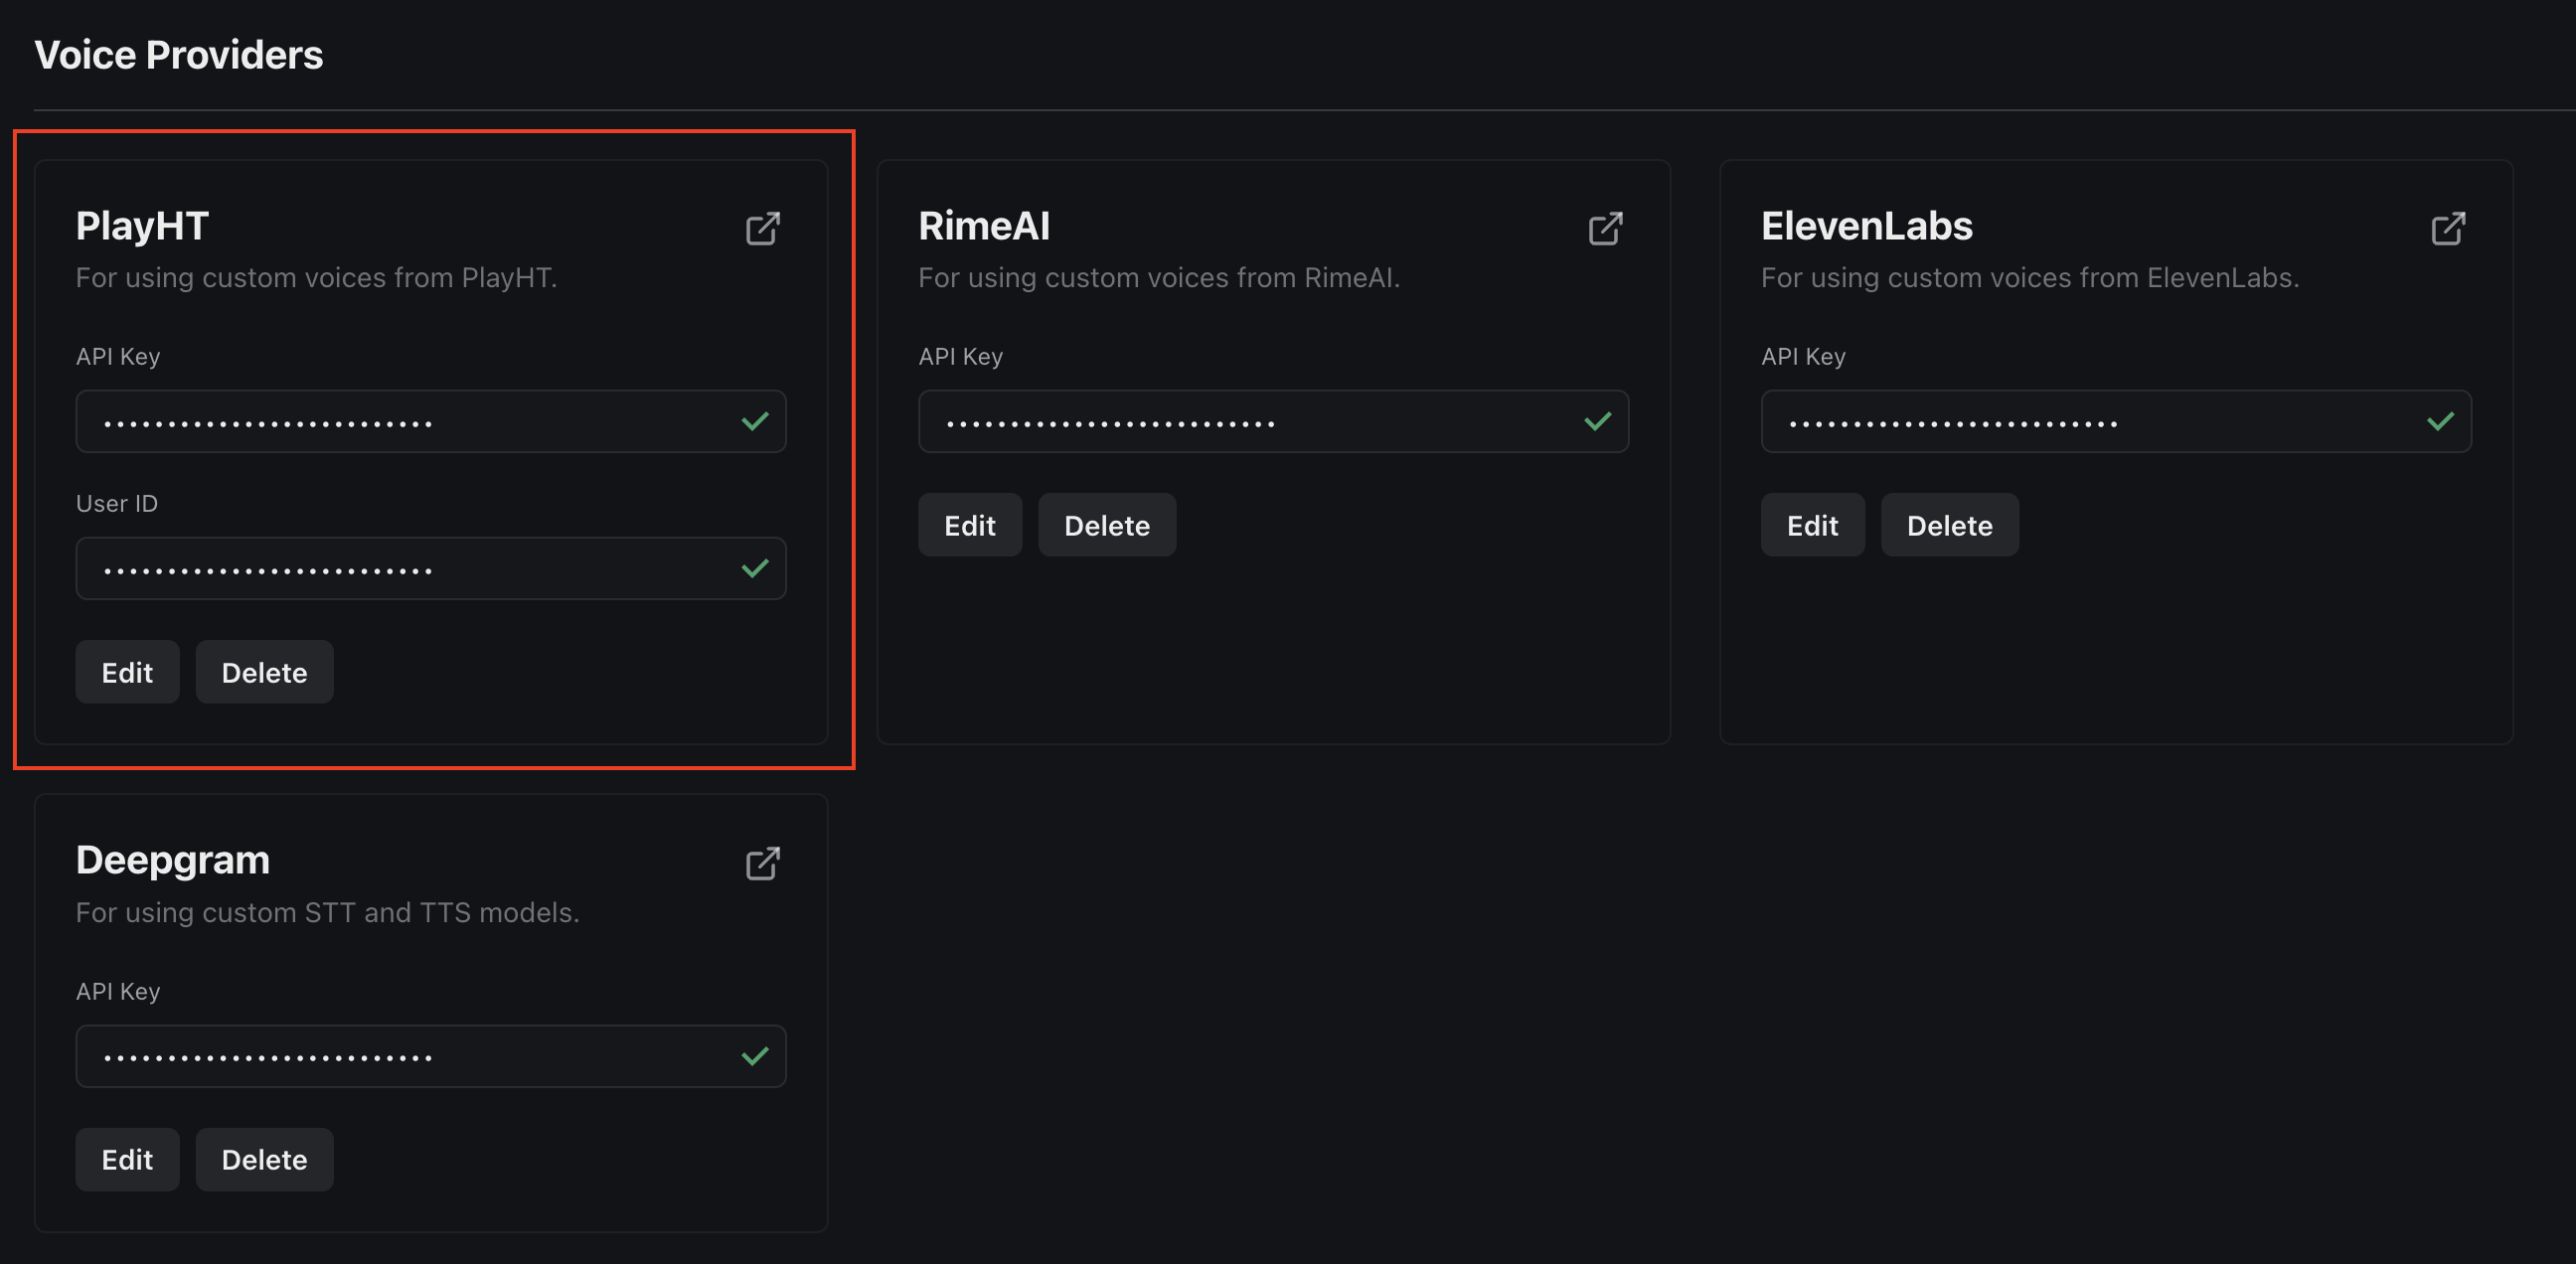
Task: Edit the RimeAI API key
Action: click(969, 525)
